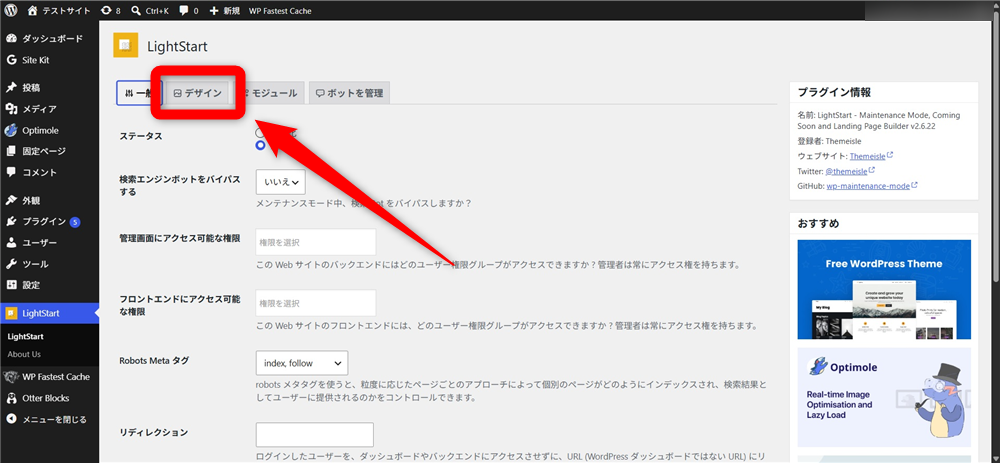Select the filled blue ステータス radio button
1000x463 pixels.
[260, 145]
